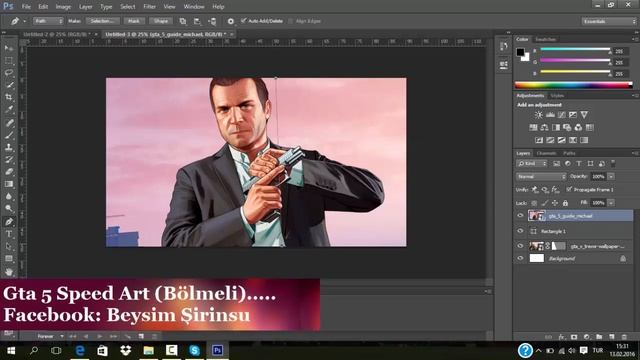Select the Lasso tool
Viewport: 640px width, 360px height.
pyautogui.click(x=9, y=73)
